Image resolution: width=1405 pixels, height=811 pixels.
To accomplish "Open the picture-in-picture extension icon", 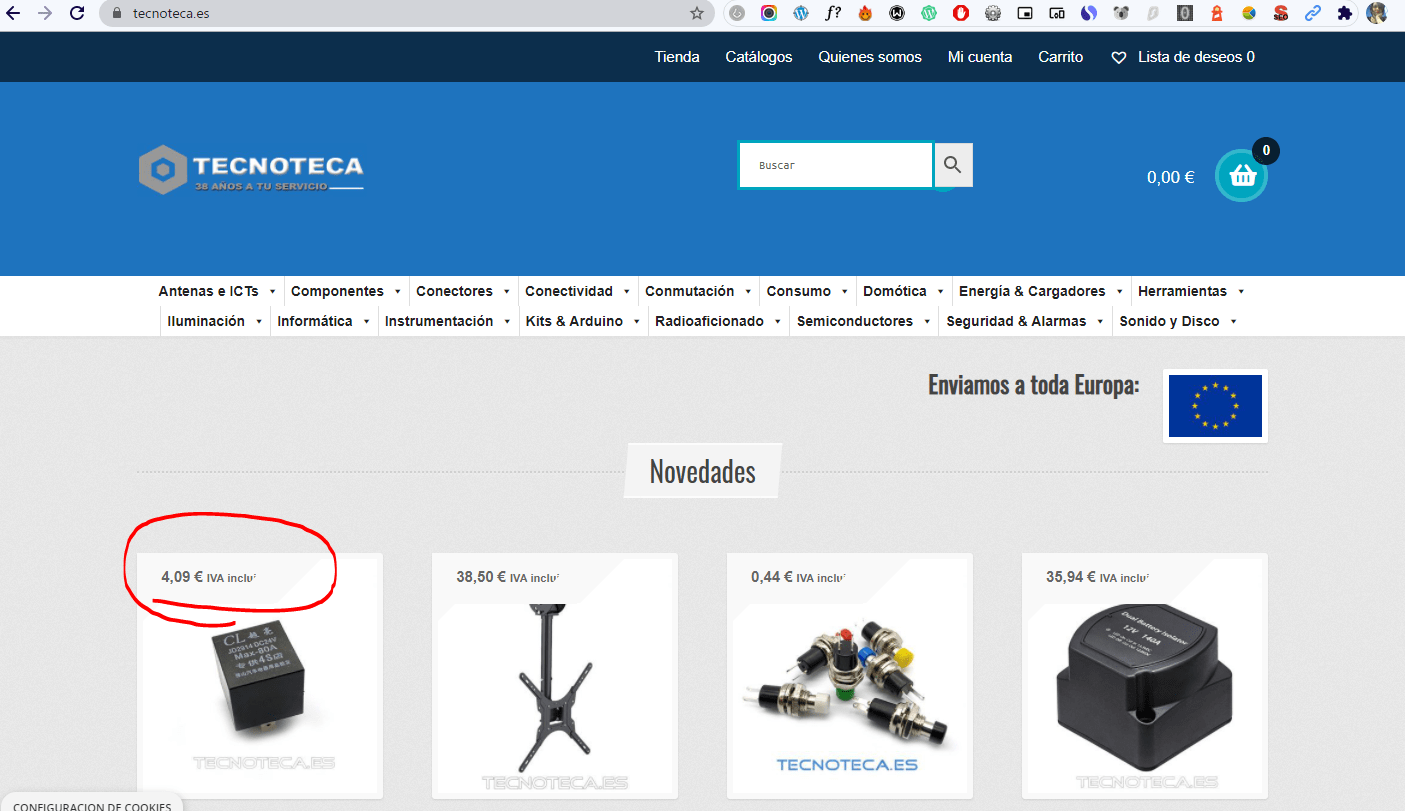I will 1025,13.
